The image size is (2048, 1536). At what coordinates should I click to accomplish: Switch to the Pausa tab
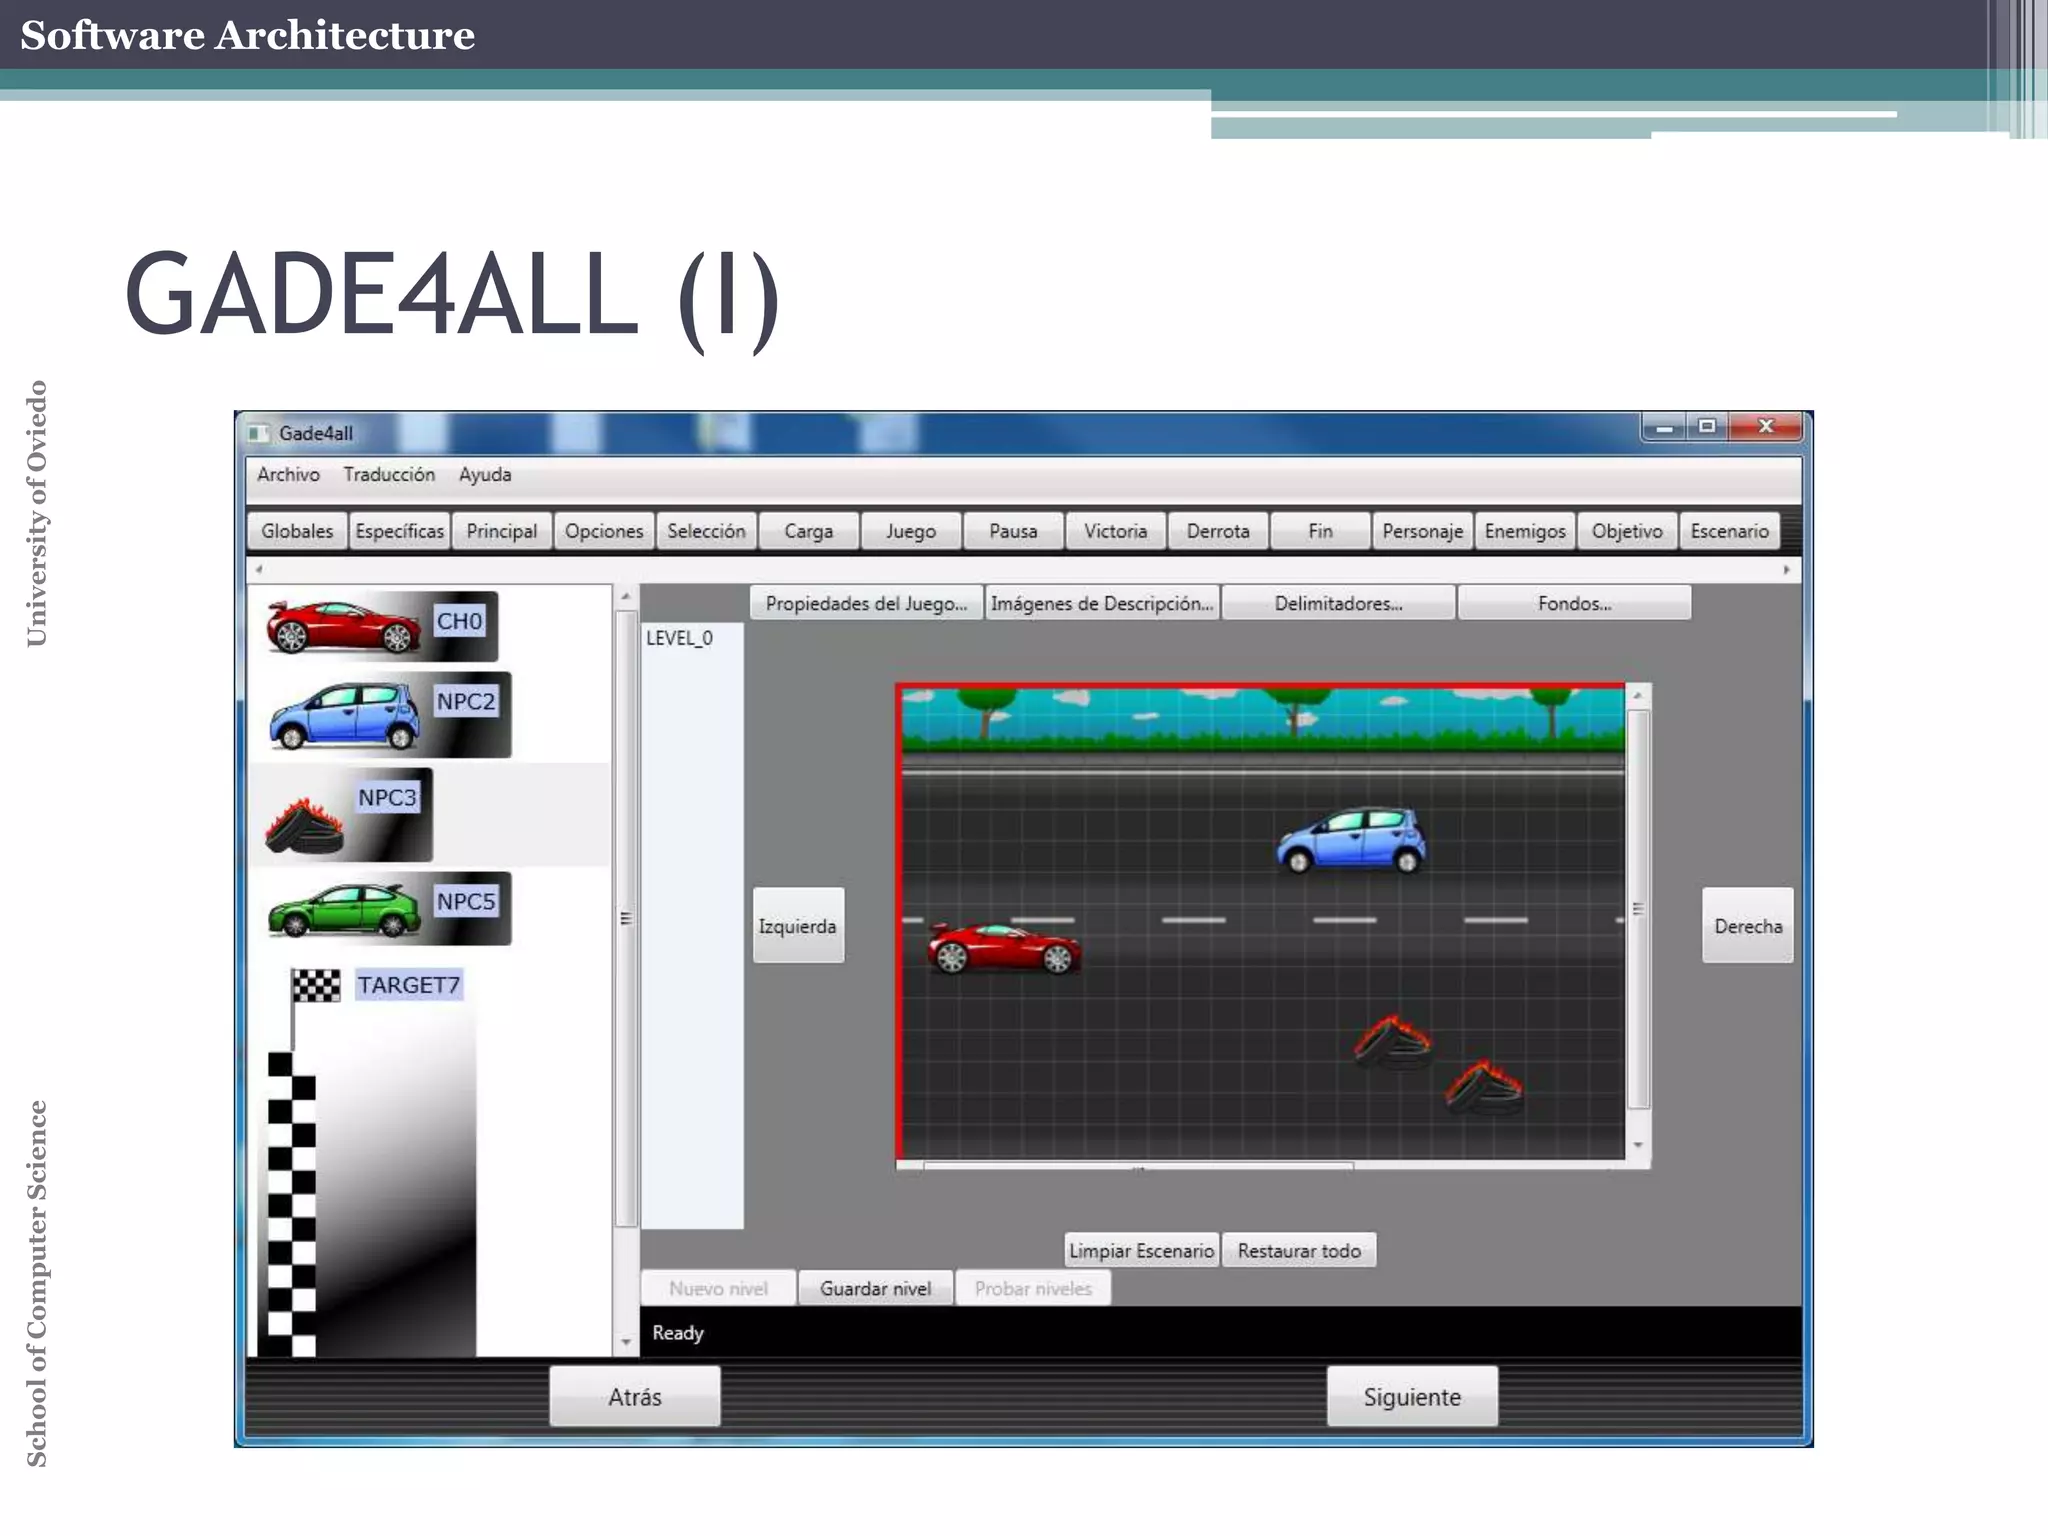pos(1013,531)
